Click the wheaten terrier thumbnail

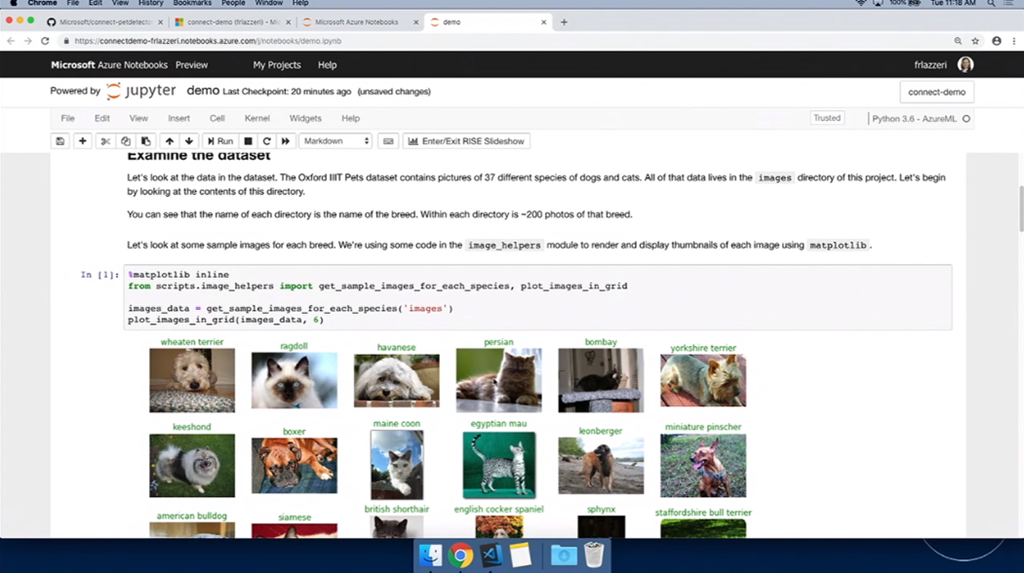[x=192, y=380]
